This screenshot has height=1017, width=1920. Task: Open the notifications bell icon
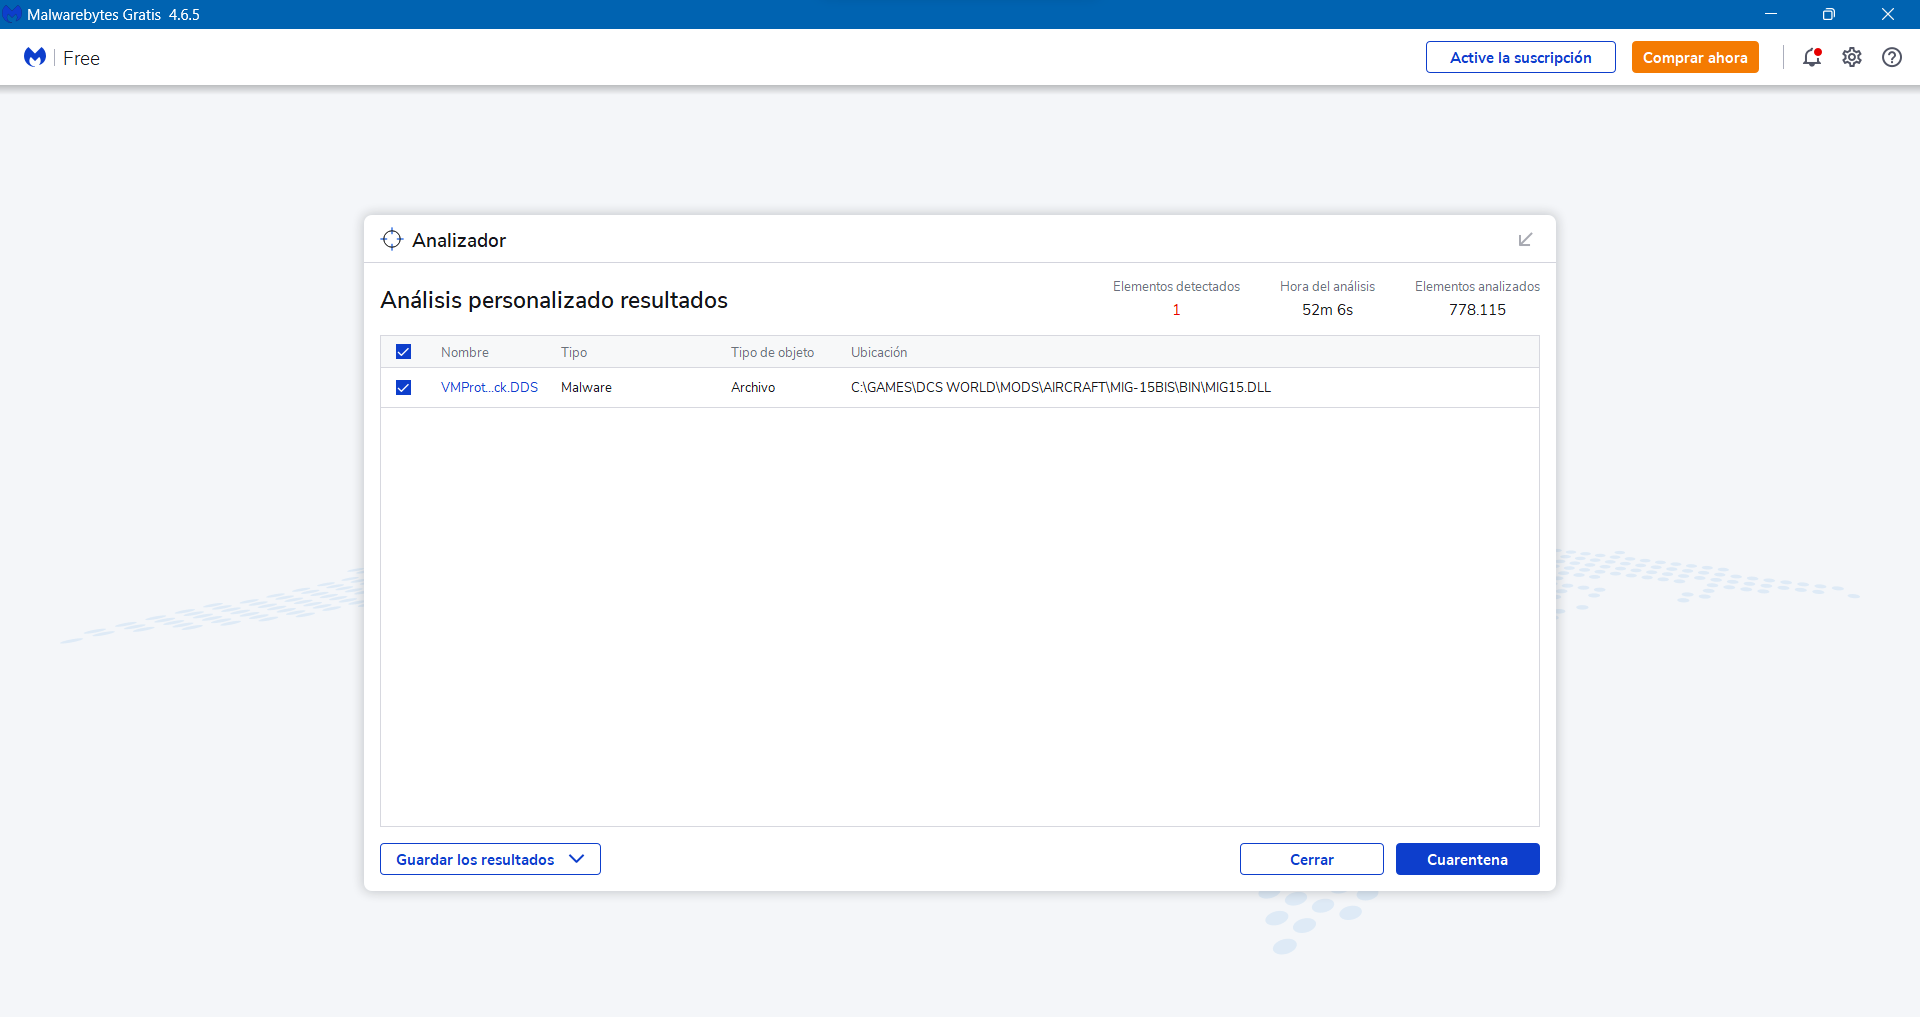pos(1811,57)
